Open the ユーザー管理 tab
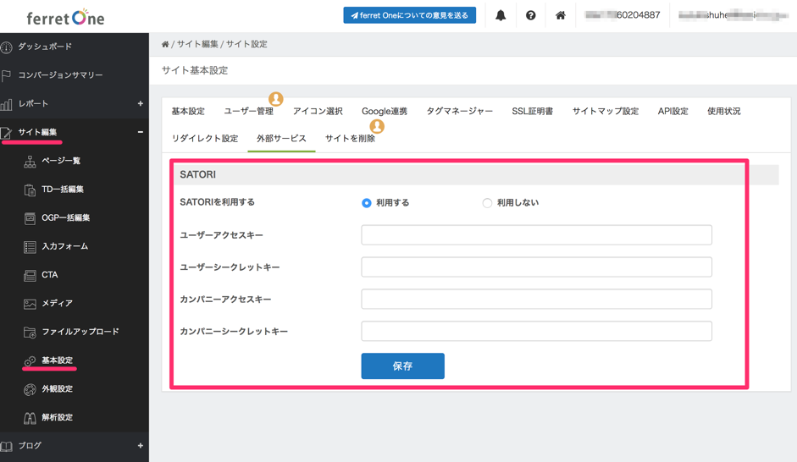Screen dimensions: 797x462 point(249,111)
